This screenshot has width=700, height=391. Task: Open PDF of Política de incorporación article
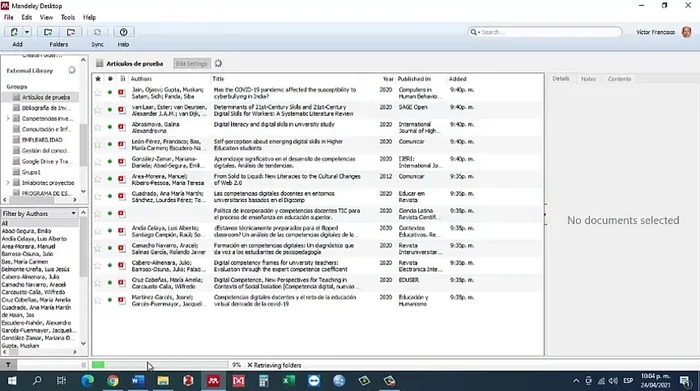[121, 213]
